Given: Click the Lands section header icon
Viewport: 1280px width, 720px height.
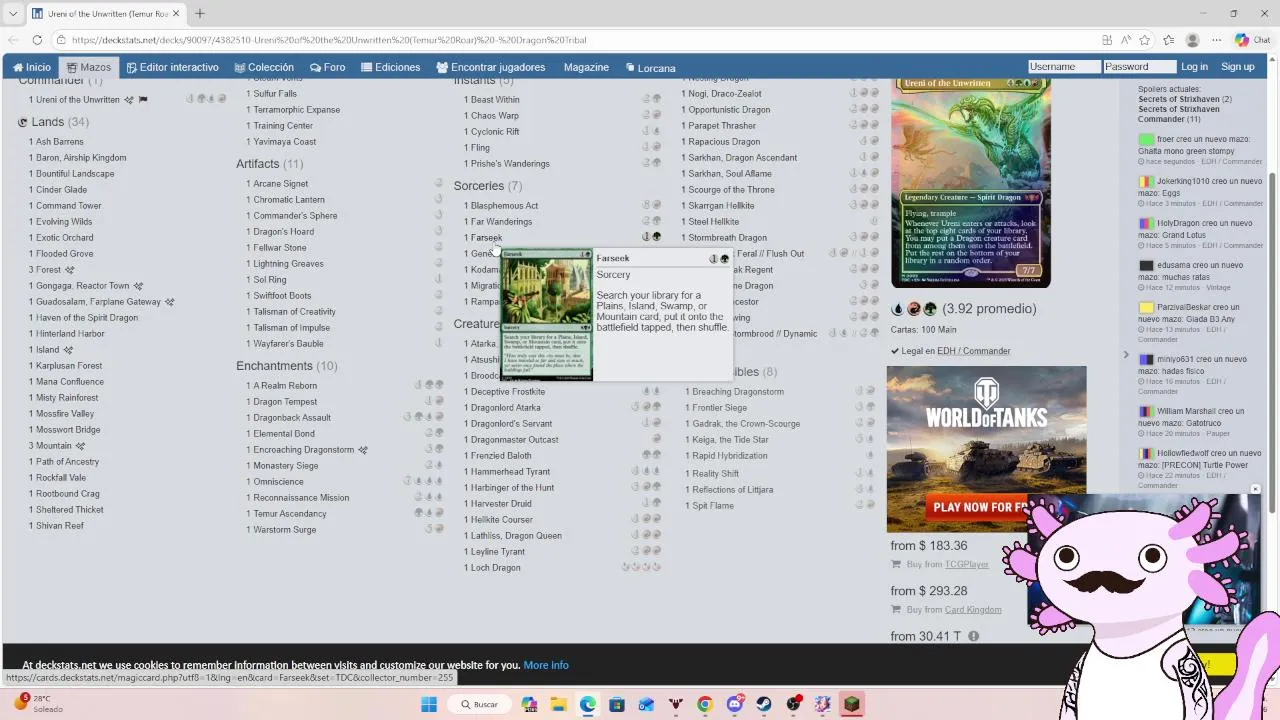Looking at the screenshot, I should click(x=22, y=122).
